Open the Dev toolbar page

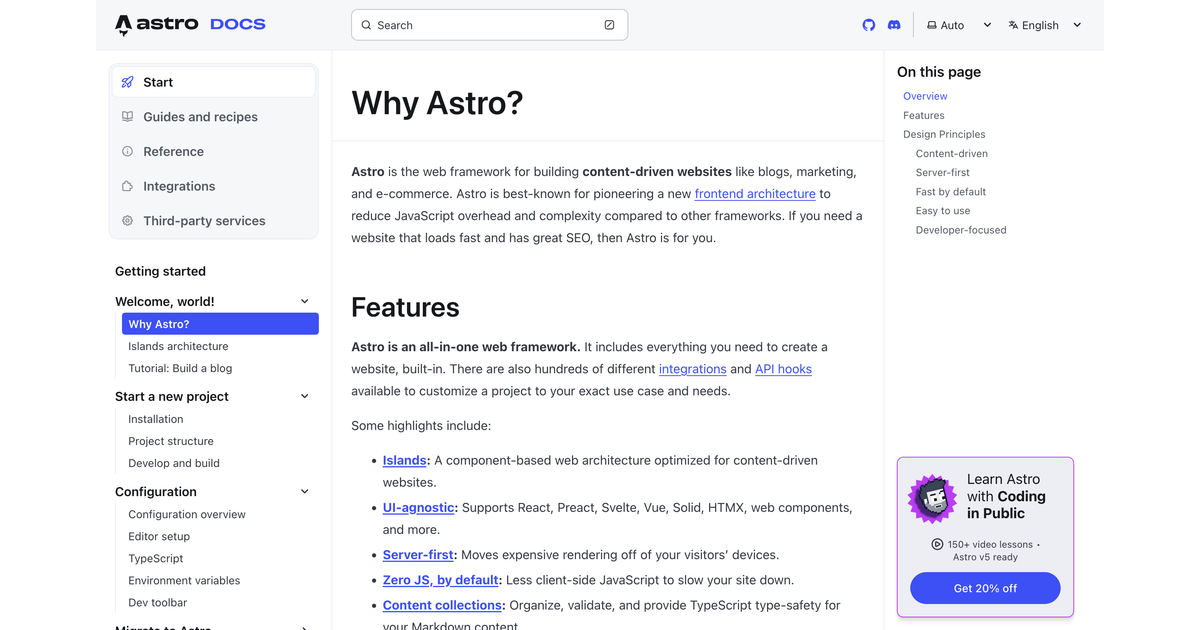pos(158,602)
